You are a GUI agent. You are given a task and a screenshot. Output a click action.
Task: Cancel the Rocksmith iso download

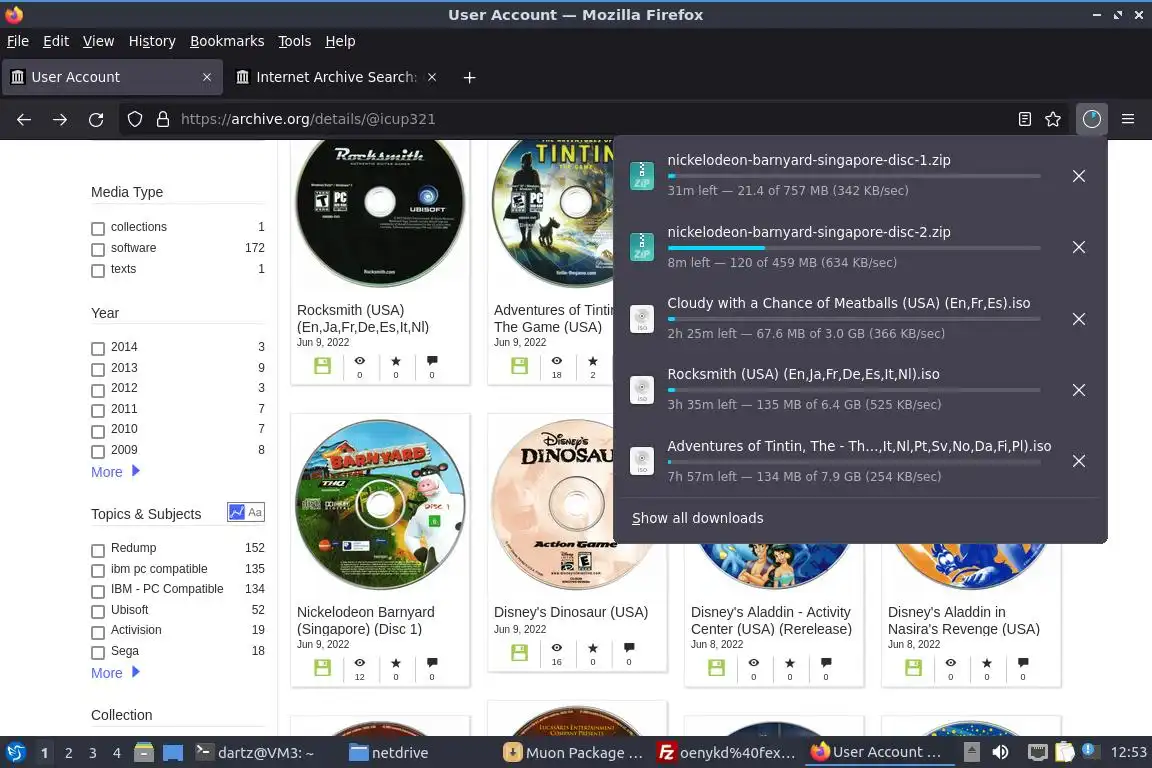point(1079,390)
